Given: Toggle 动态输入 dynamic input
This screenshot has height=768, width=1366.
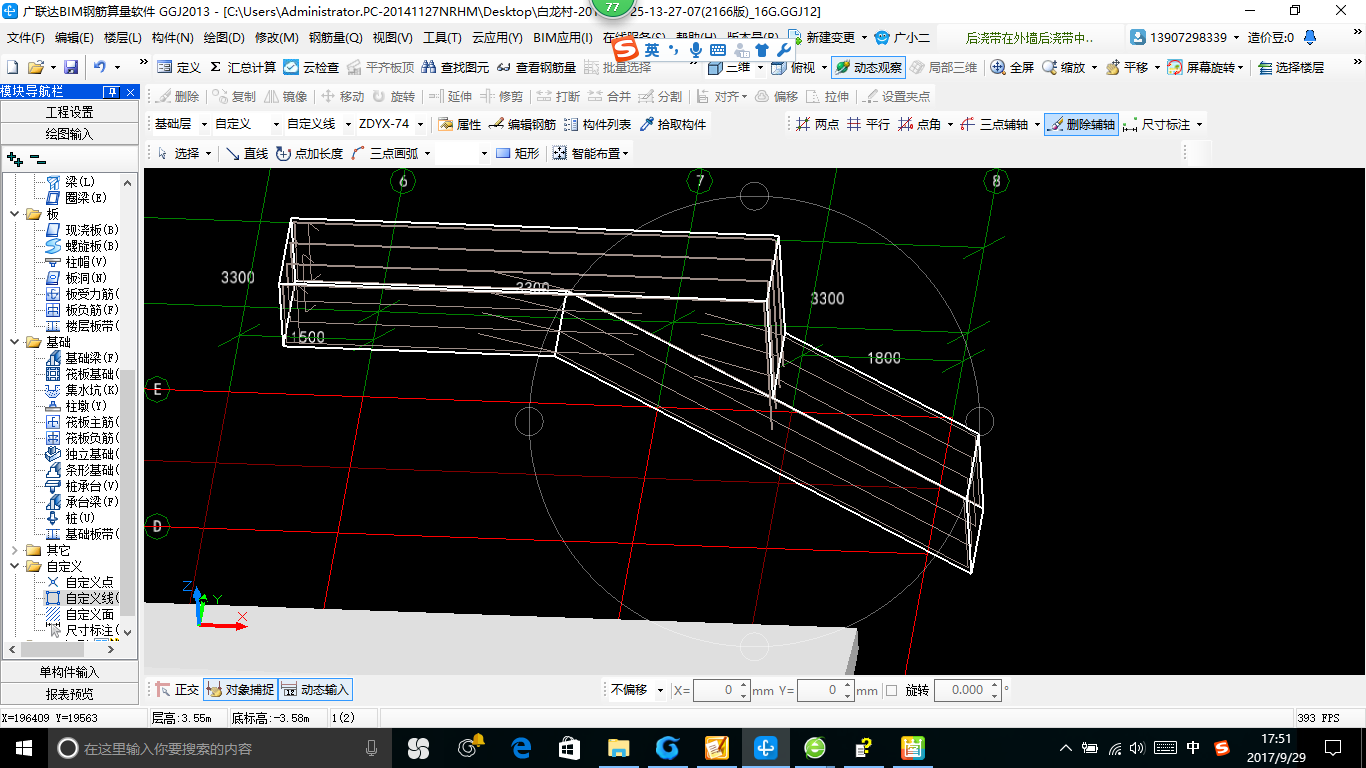Looking at the screenshot, I should coord(315,690).
